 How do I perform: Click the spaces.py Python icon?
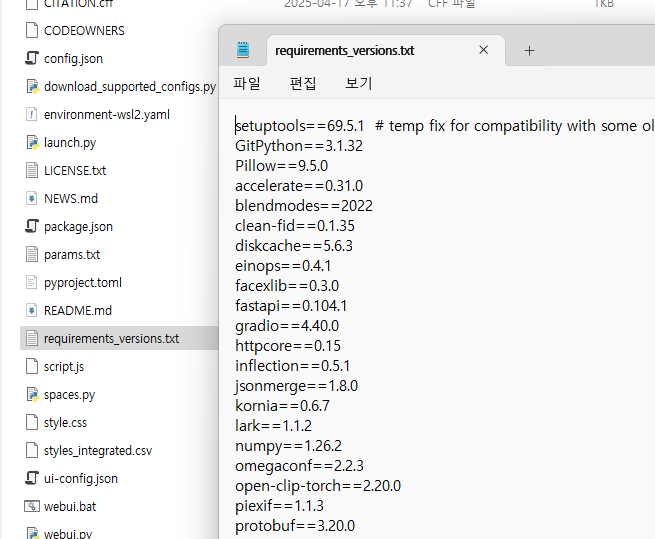32,394
